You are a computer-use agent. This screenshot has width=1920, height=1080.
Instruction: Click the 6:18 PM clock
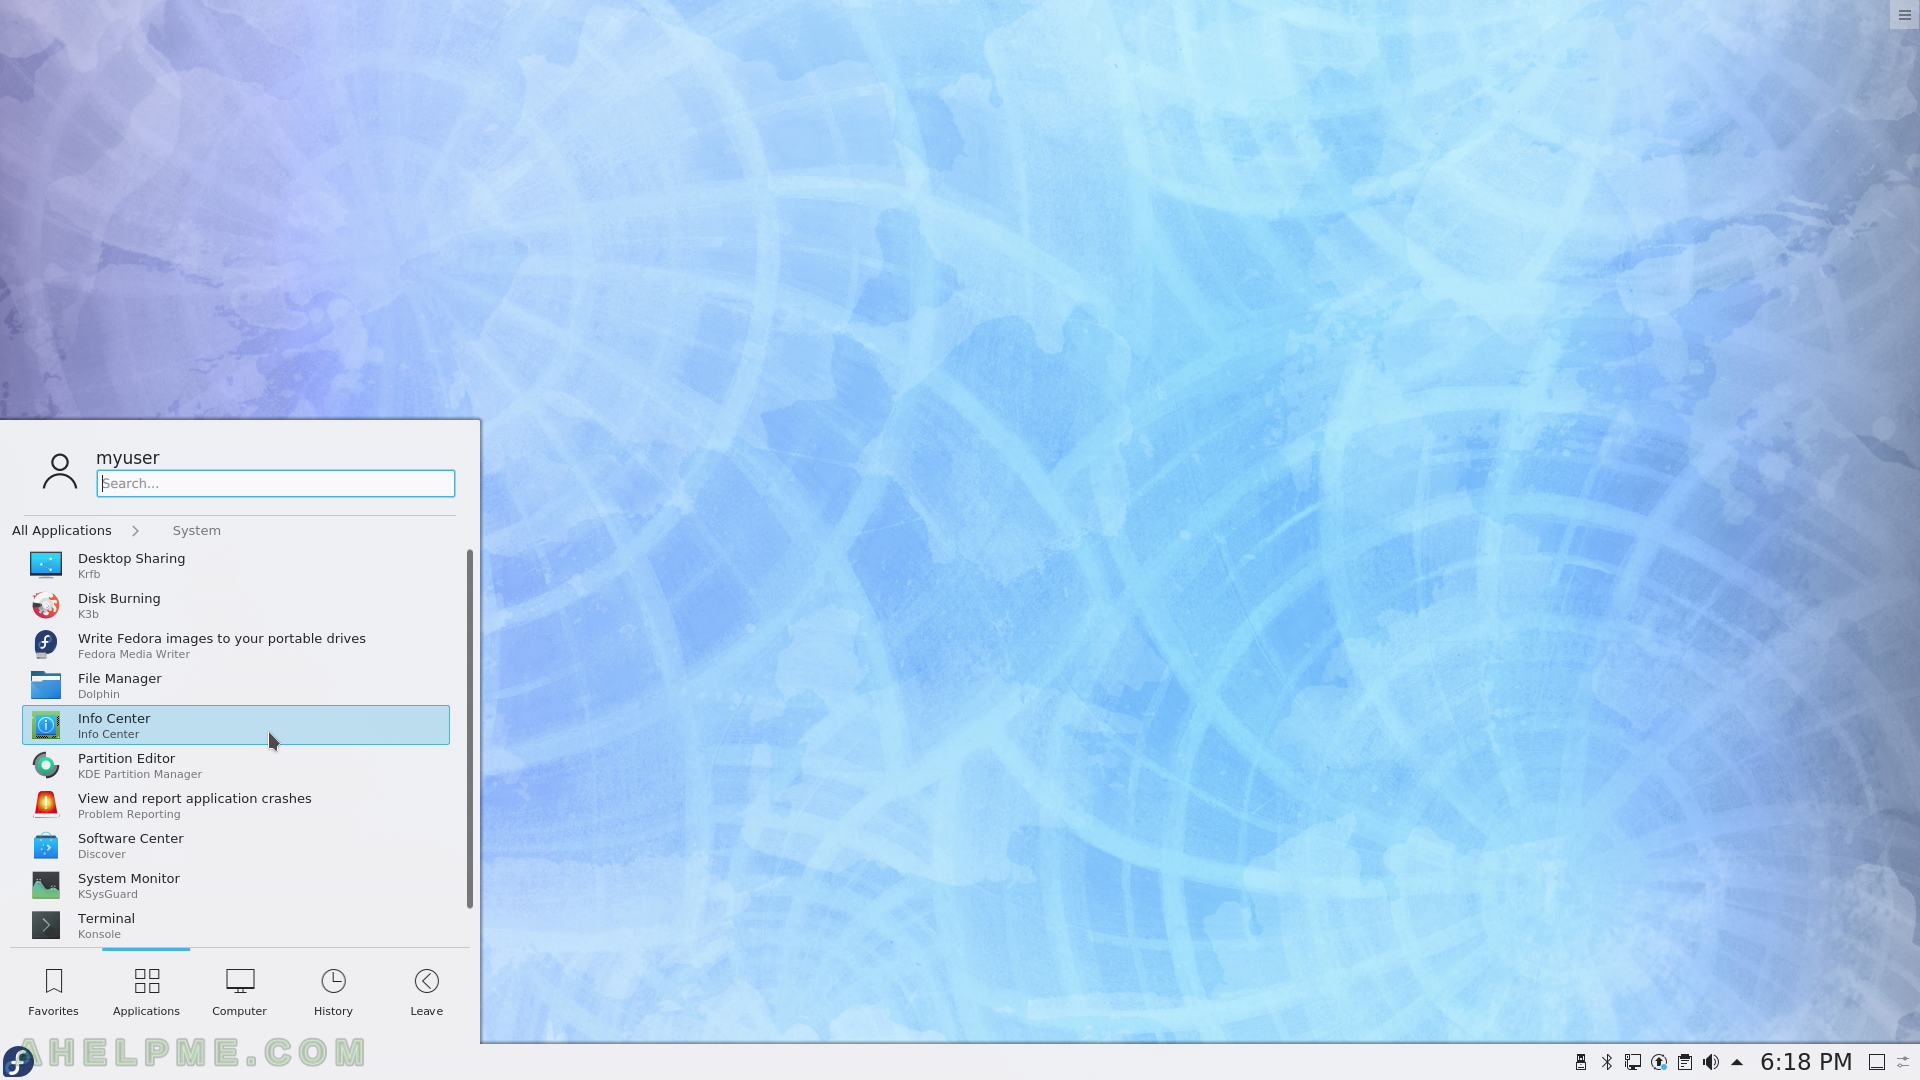click(x=1806, y=1062)
